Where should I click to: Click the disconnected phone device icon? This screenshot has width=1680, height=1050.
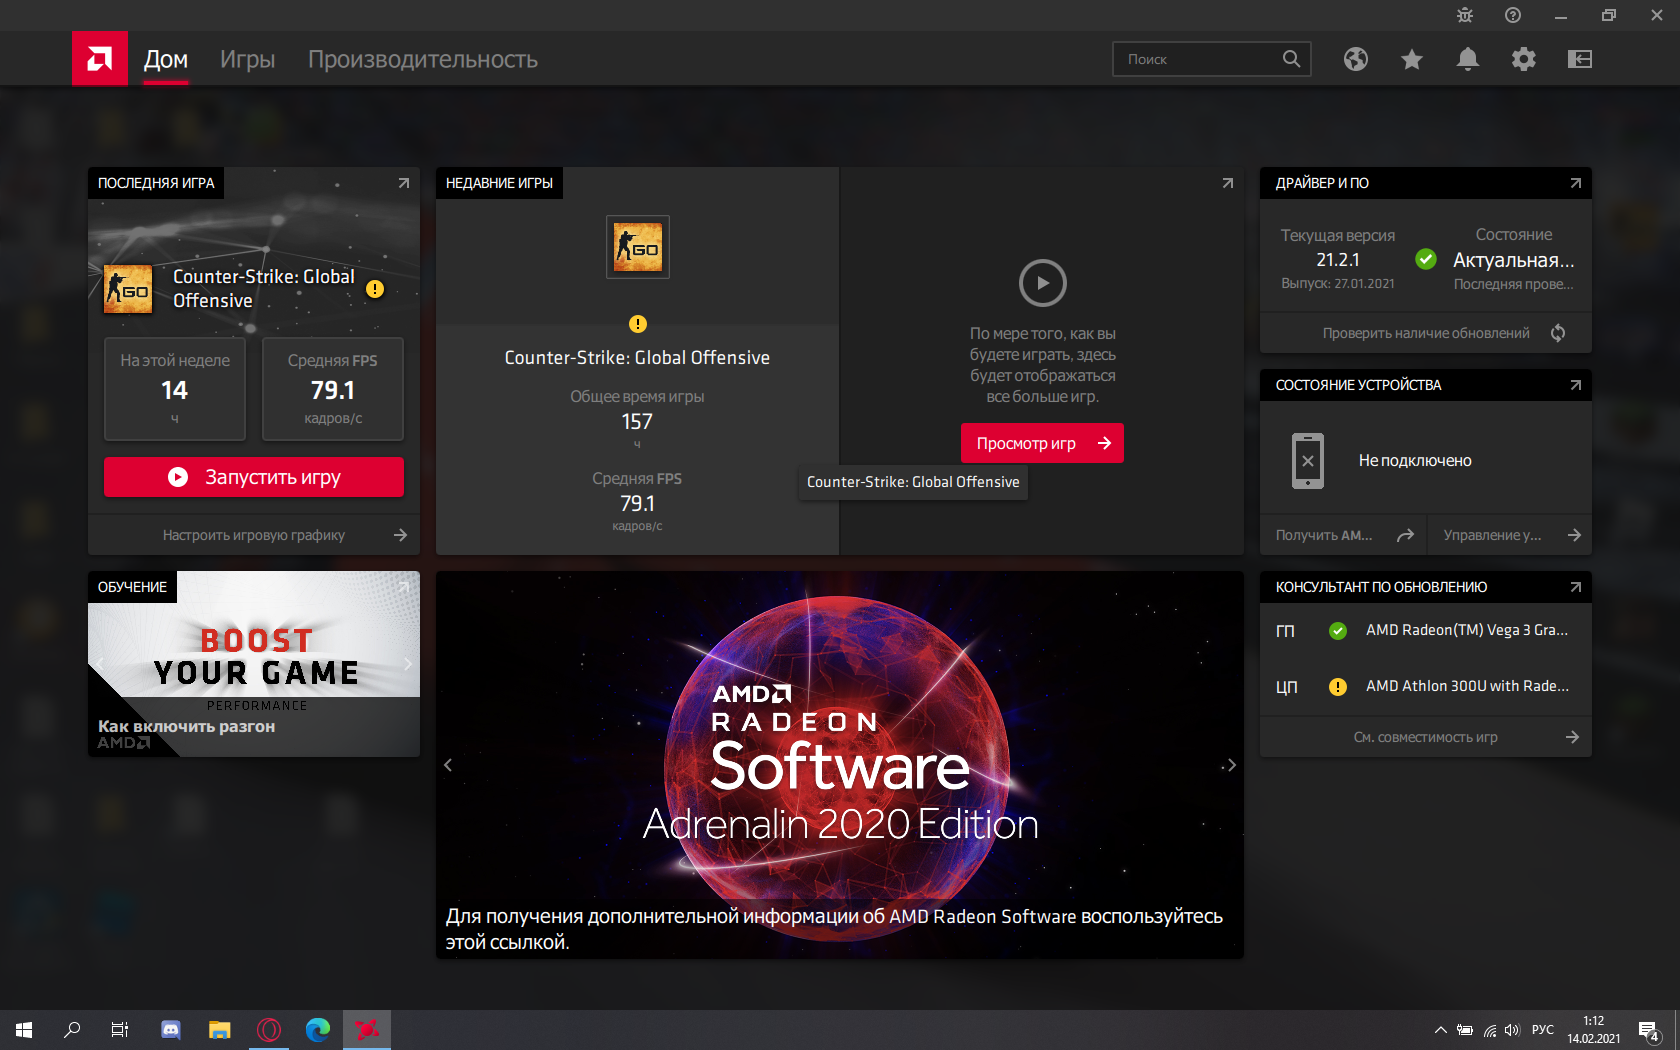1308,461
